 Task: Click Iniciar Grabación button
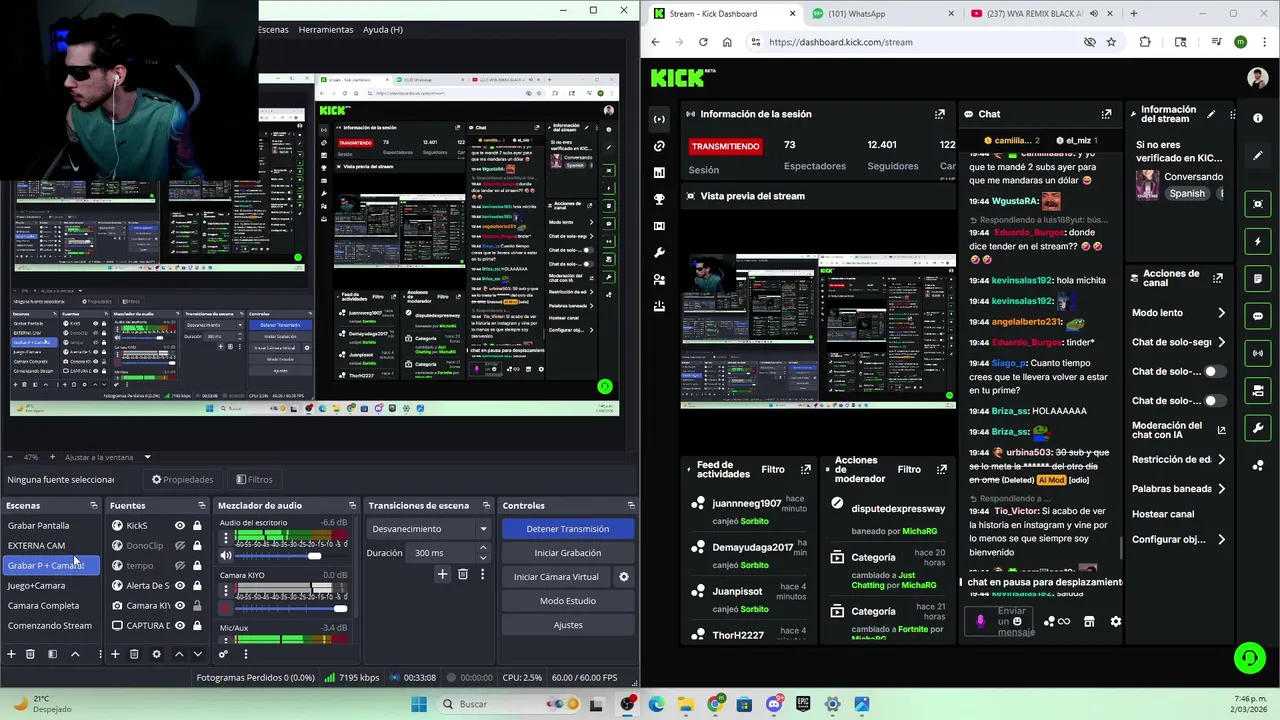pyautogui.click(x=567, y=553)
